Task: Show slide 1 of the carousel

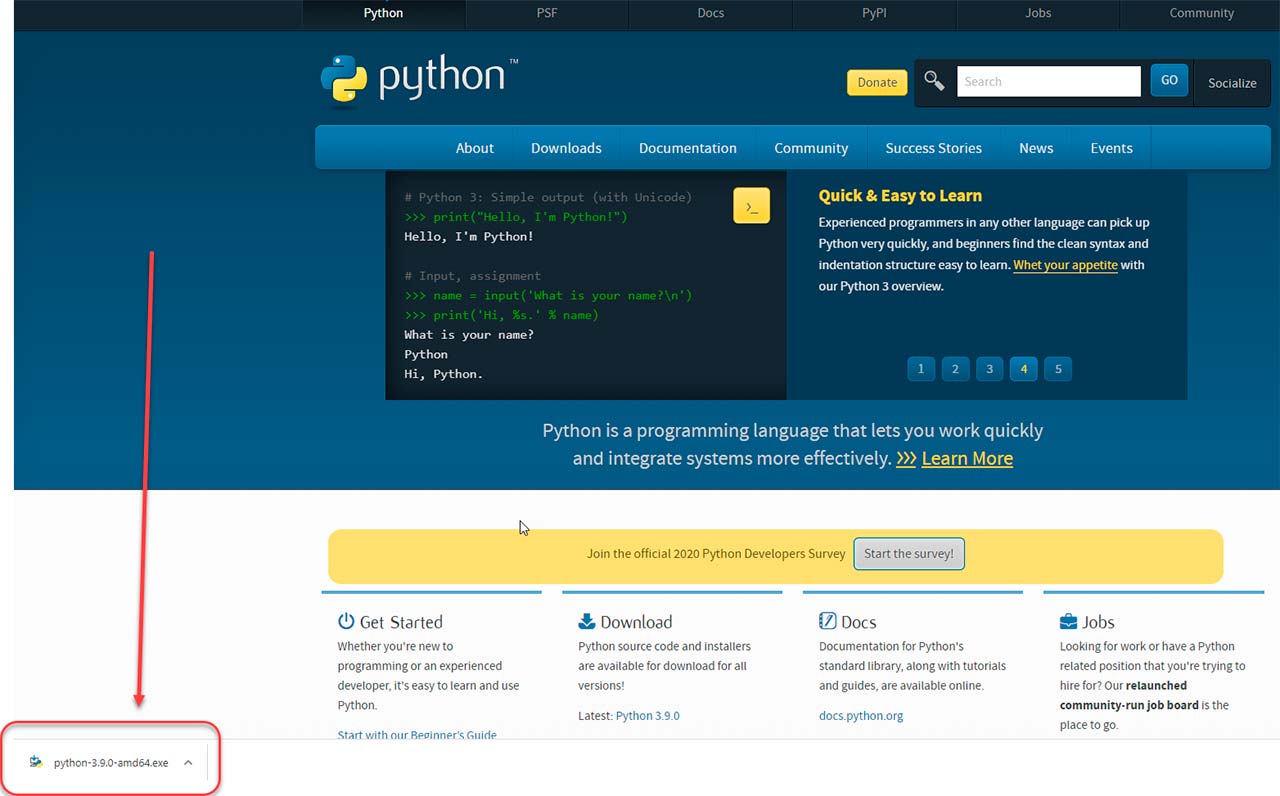Action: 921,369
